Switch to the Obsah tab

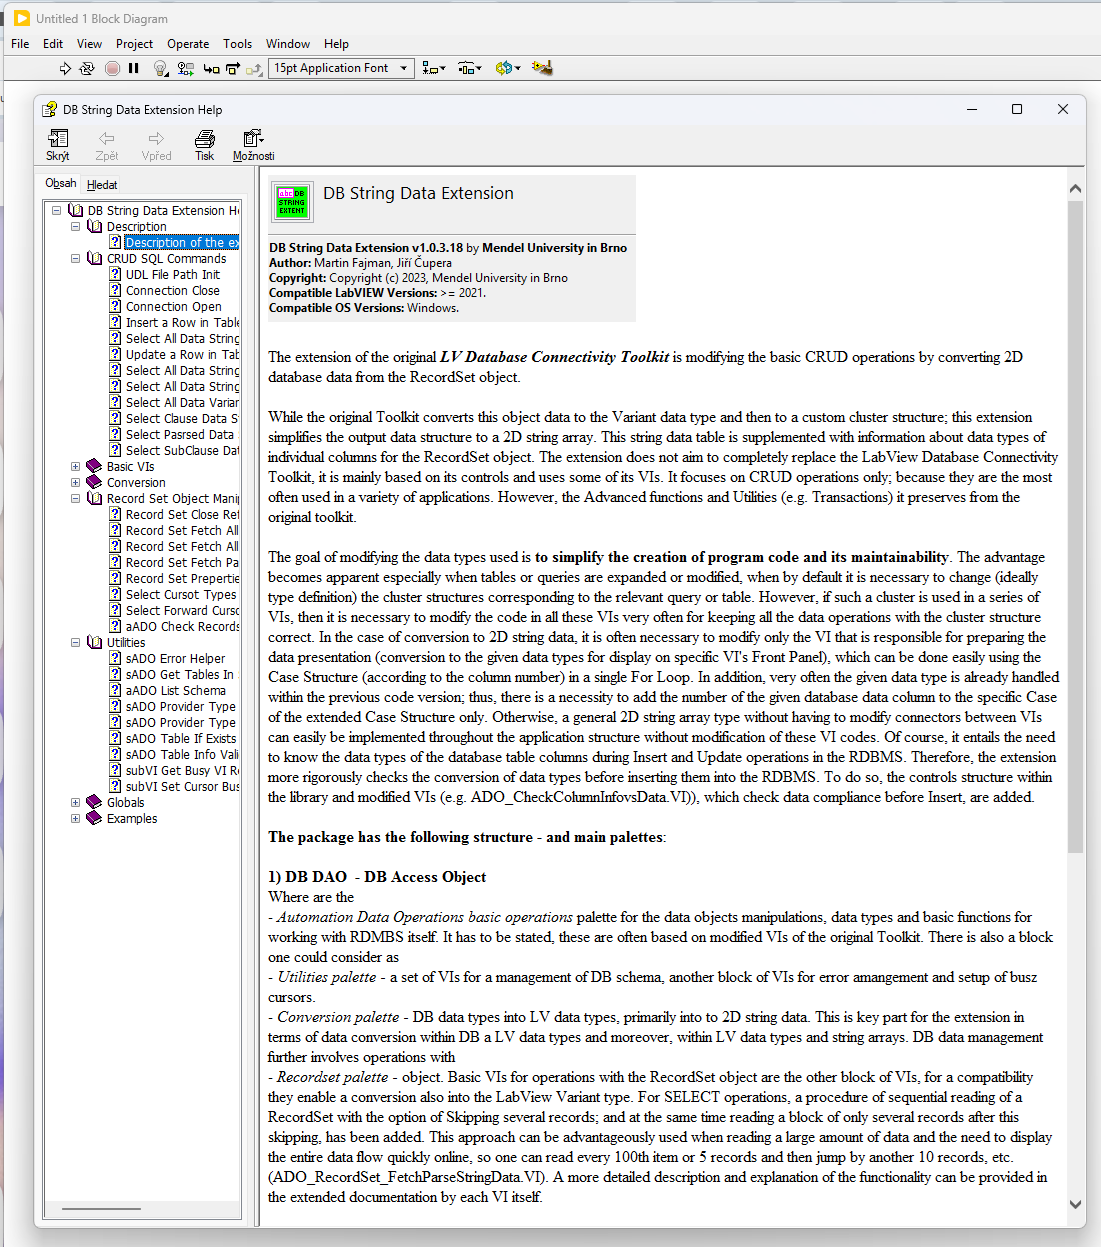(61, 183)
